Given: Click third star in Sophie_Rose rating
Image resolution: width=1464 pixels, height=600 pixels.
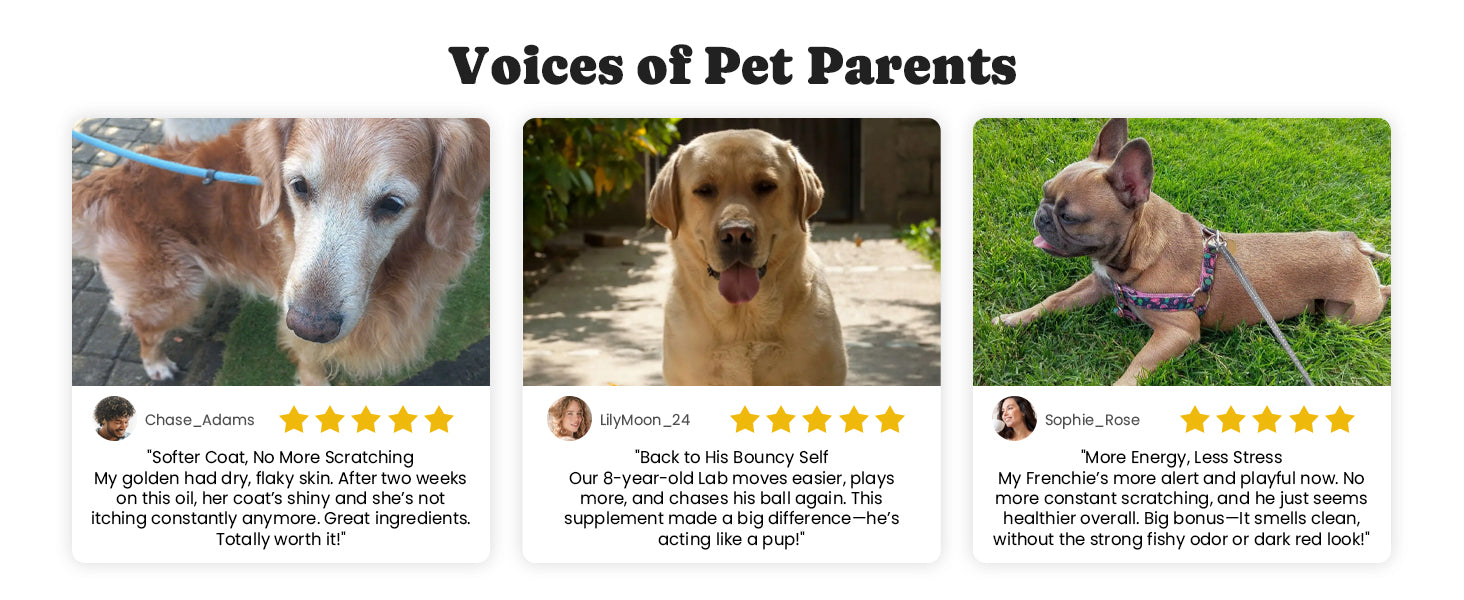Looking at the screenshot, I should 1267,419.
